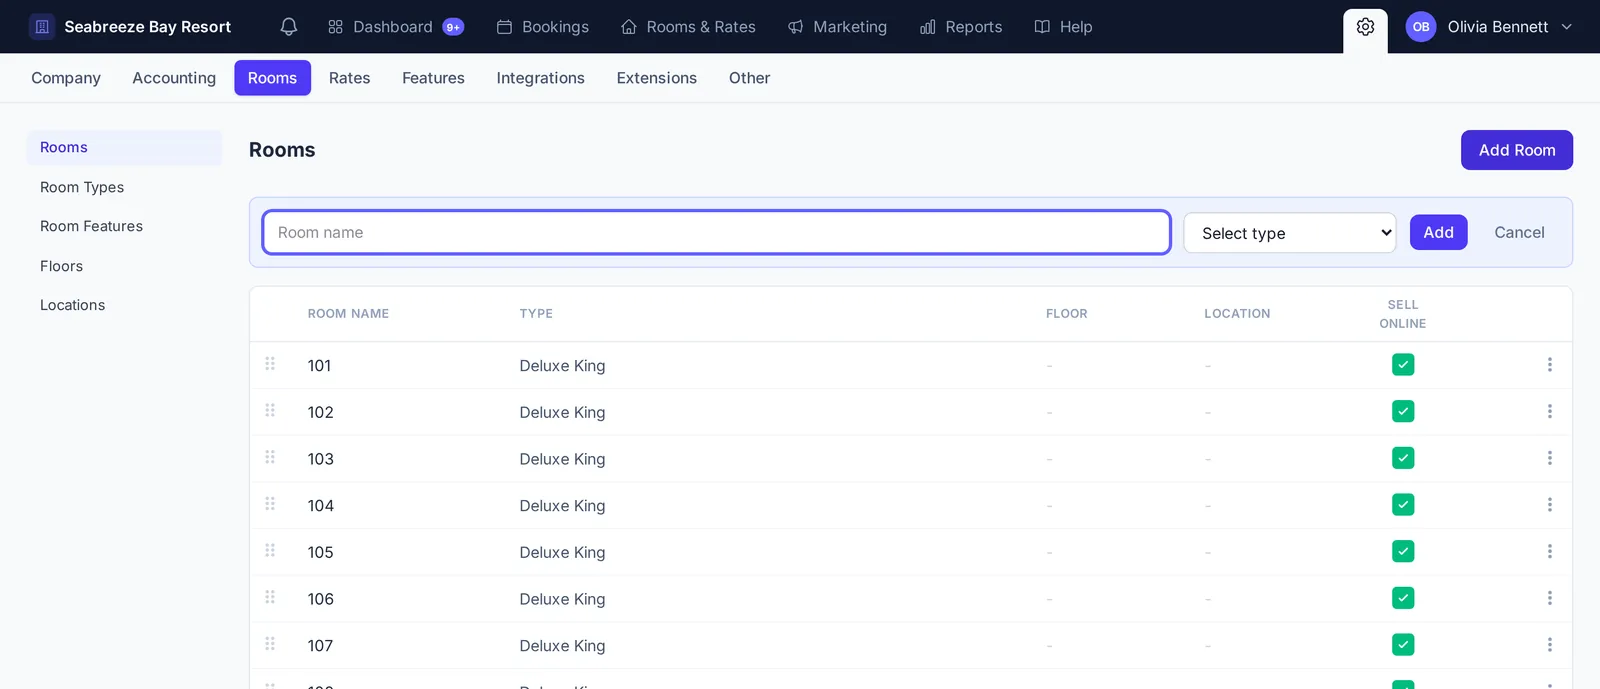Viewport: 1600px width, 689px height.
Task: Uncheck Sell Online for room 107
Action: click(1403, 645)
